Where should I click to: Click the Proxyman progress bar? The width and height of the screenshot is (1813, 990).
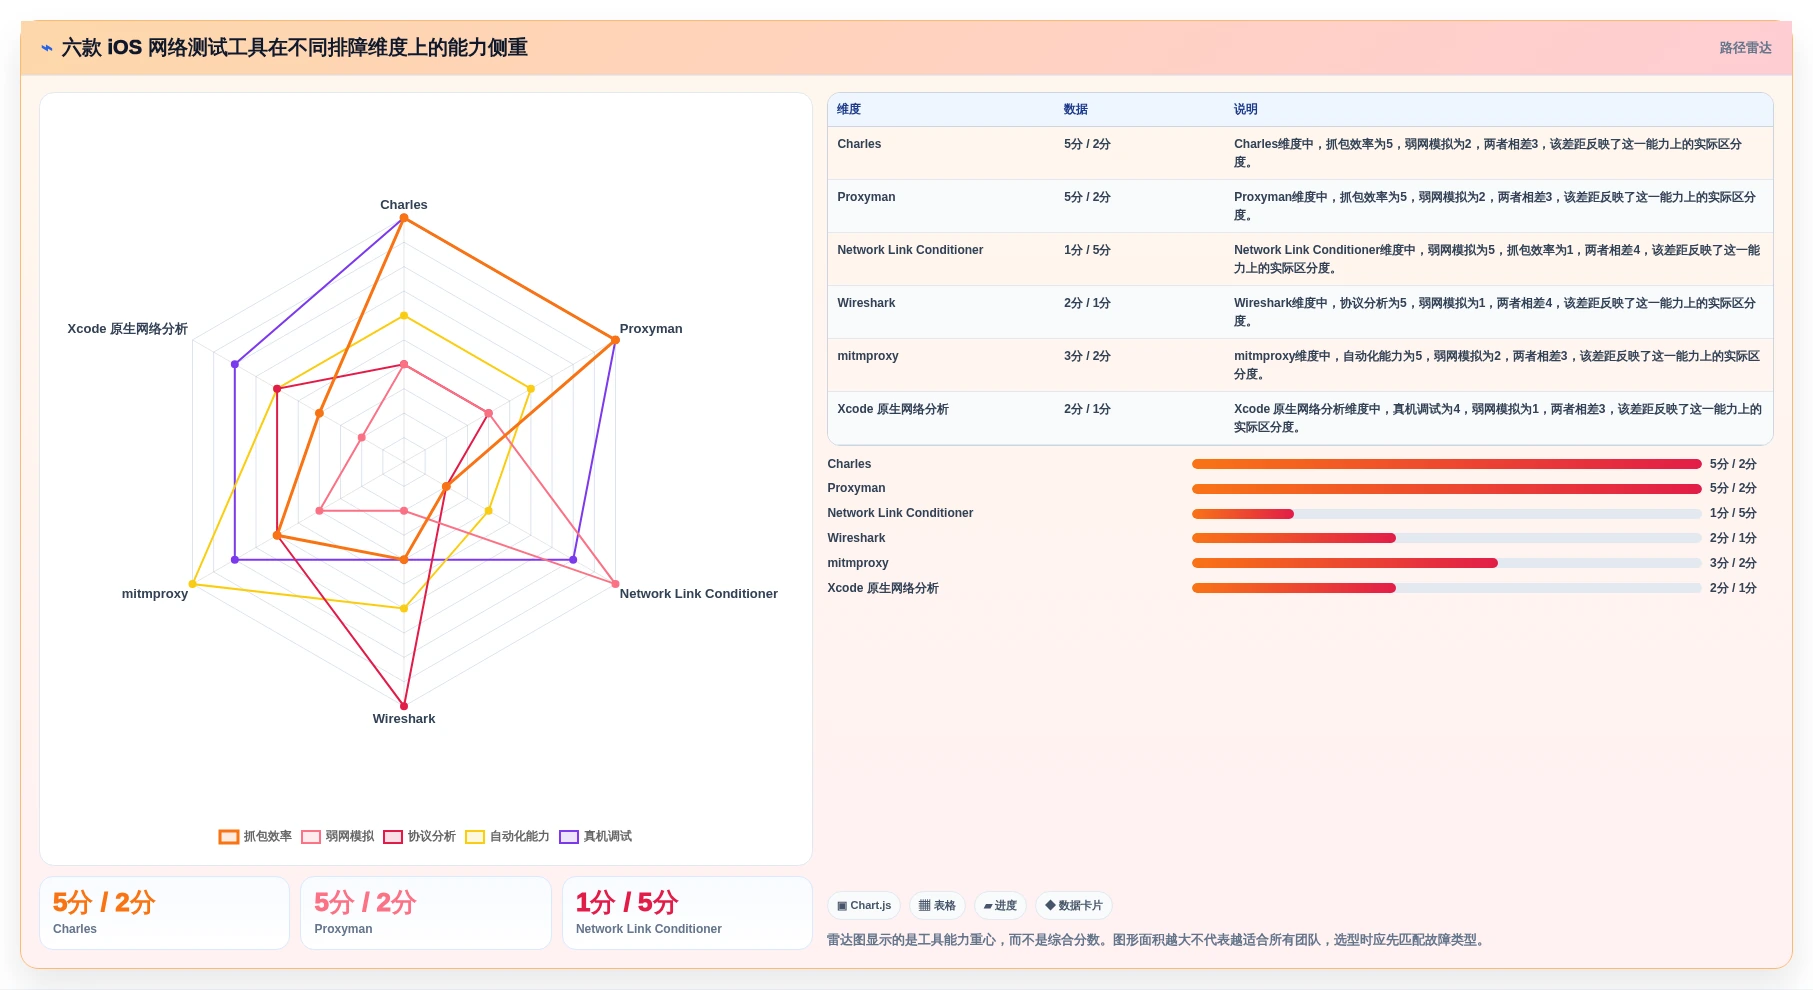(1446, 489)
